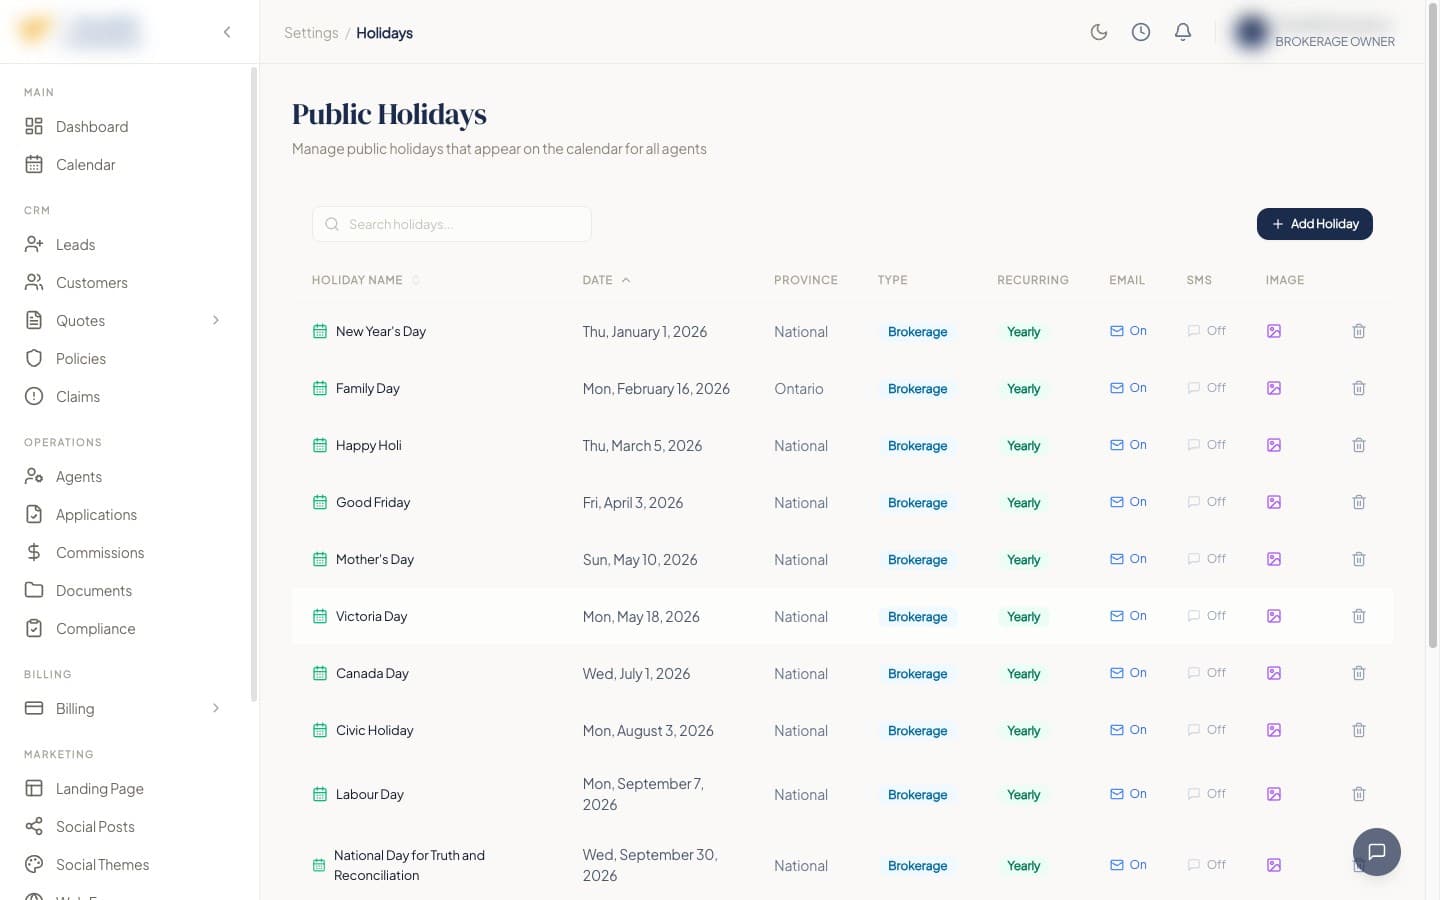Delete the Good Friday holiday
This screenshot has height=900, width=1440.
click(1358, 502)
